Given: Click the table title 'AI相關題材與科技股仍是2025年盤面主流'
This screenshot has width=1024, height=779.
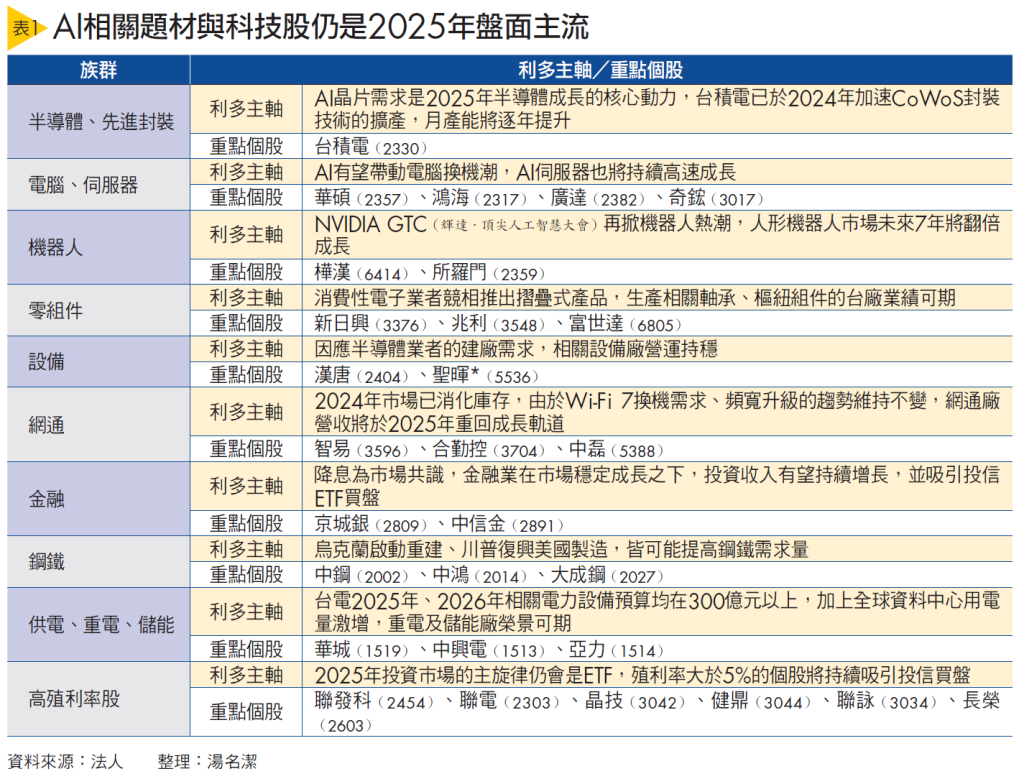Looking at the screenshot, I should 321,27.
